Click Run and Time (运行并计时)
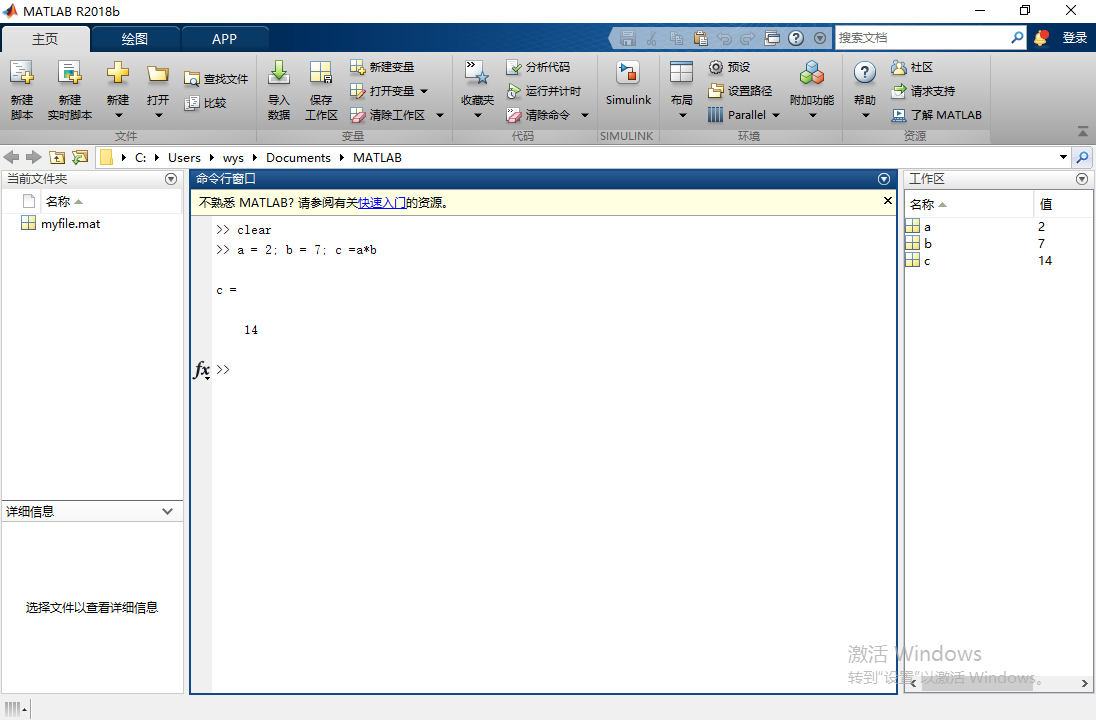 543,91
